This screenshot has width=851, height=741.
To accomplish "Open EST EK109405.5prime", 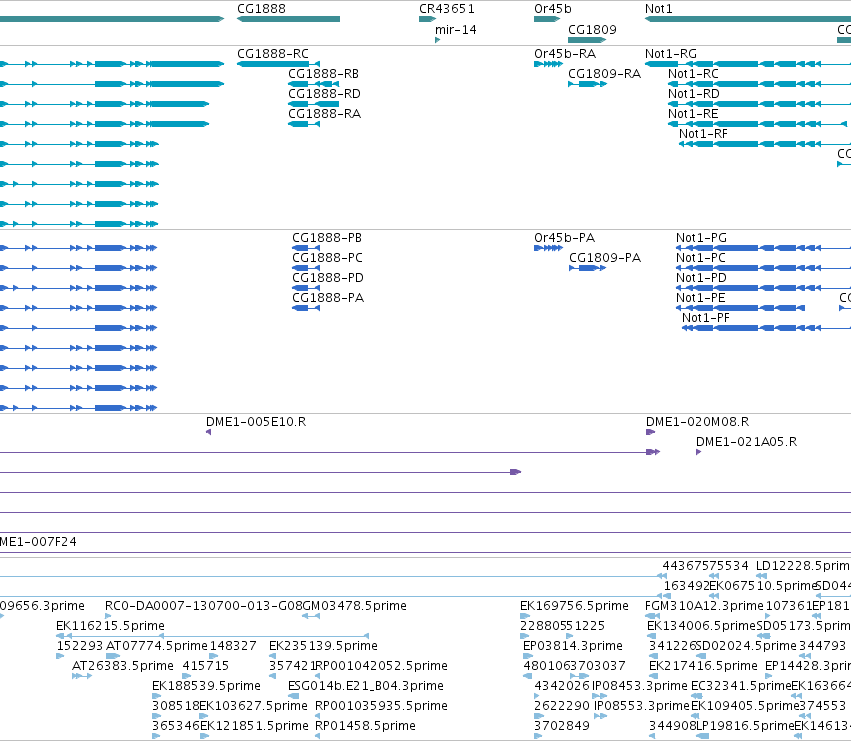I will 745,706.
